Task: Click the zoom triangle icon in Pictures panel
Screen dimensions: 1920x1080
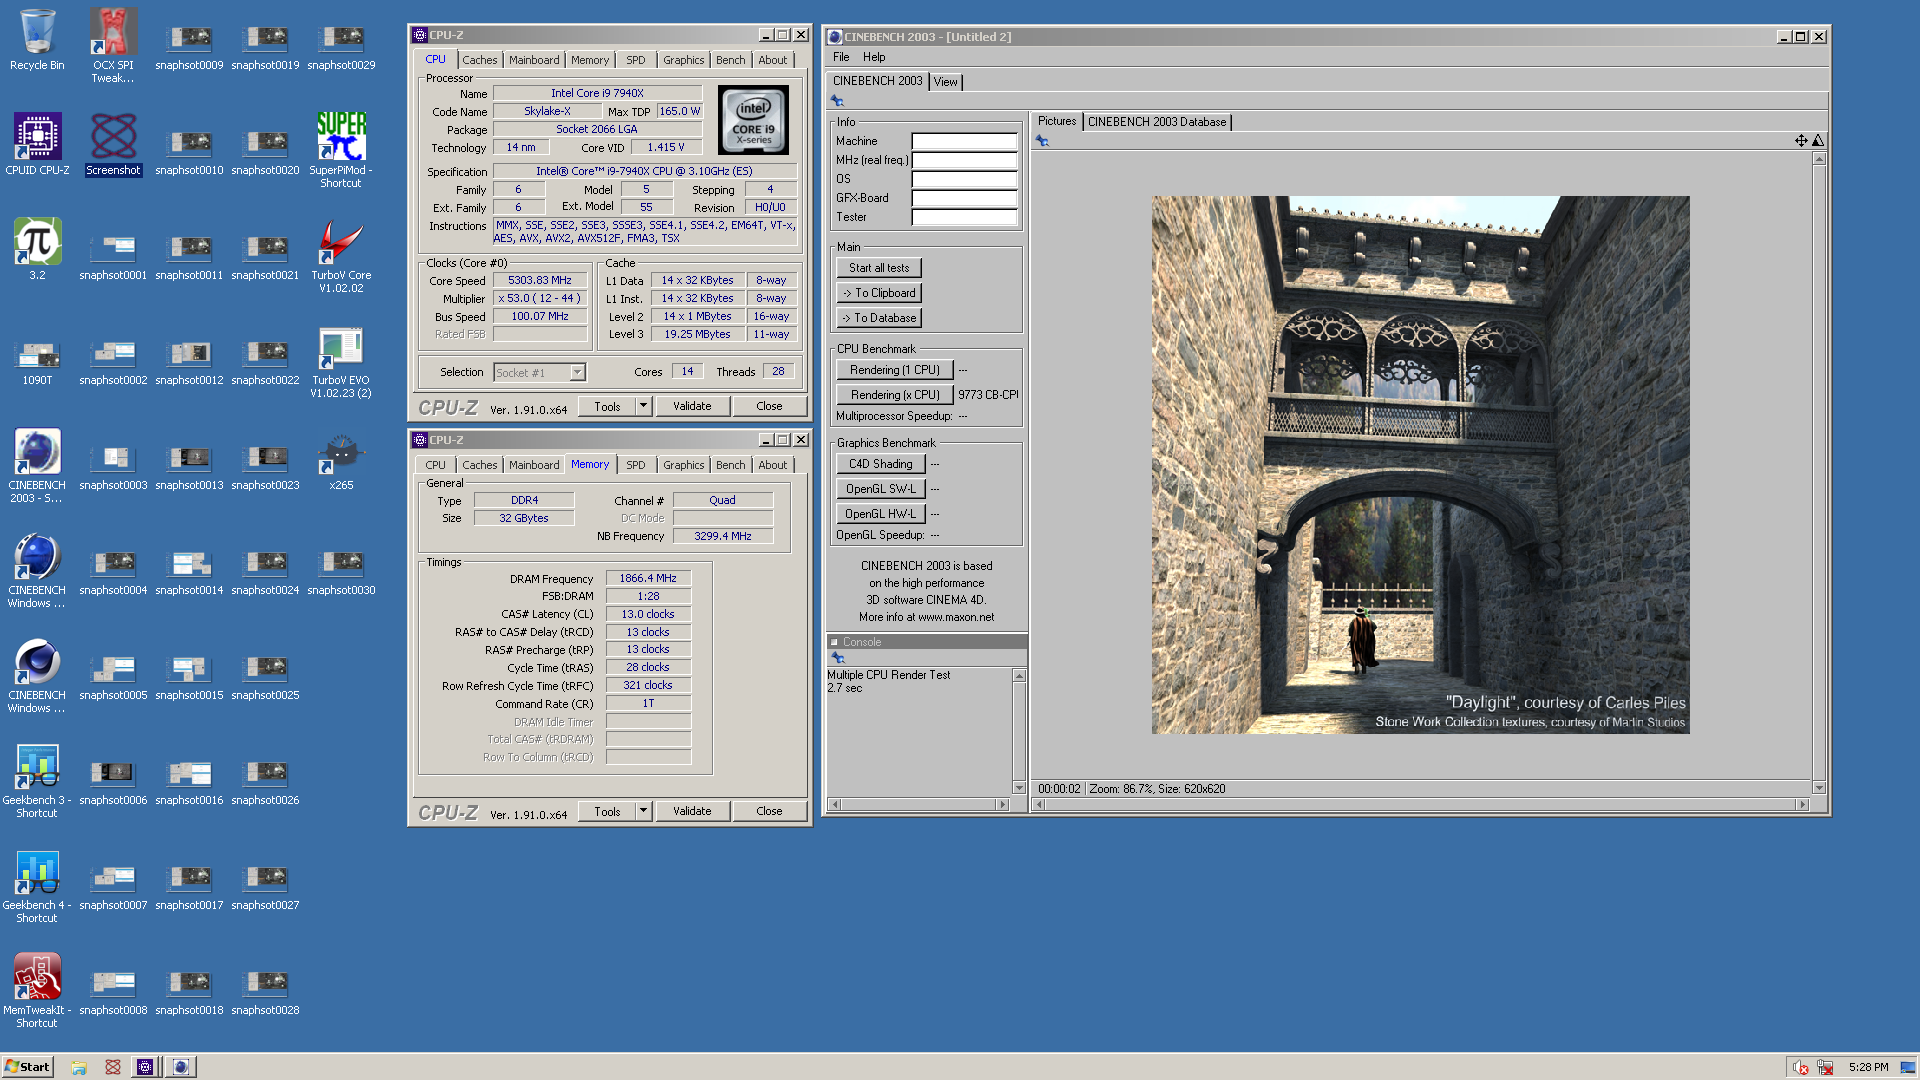Action: [1818, 141]
